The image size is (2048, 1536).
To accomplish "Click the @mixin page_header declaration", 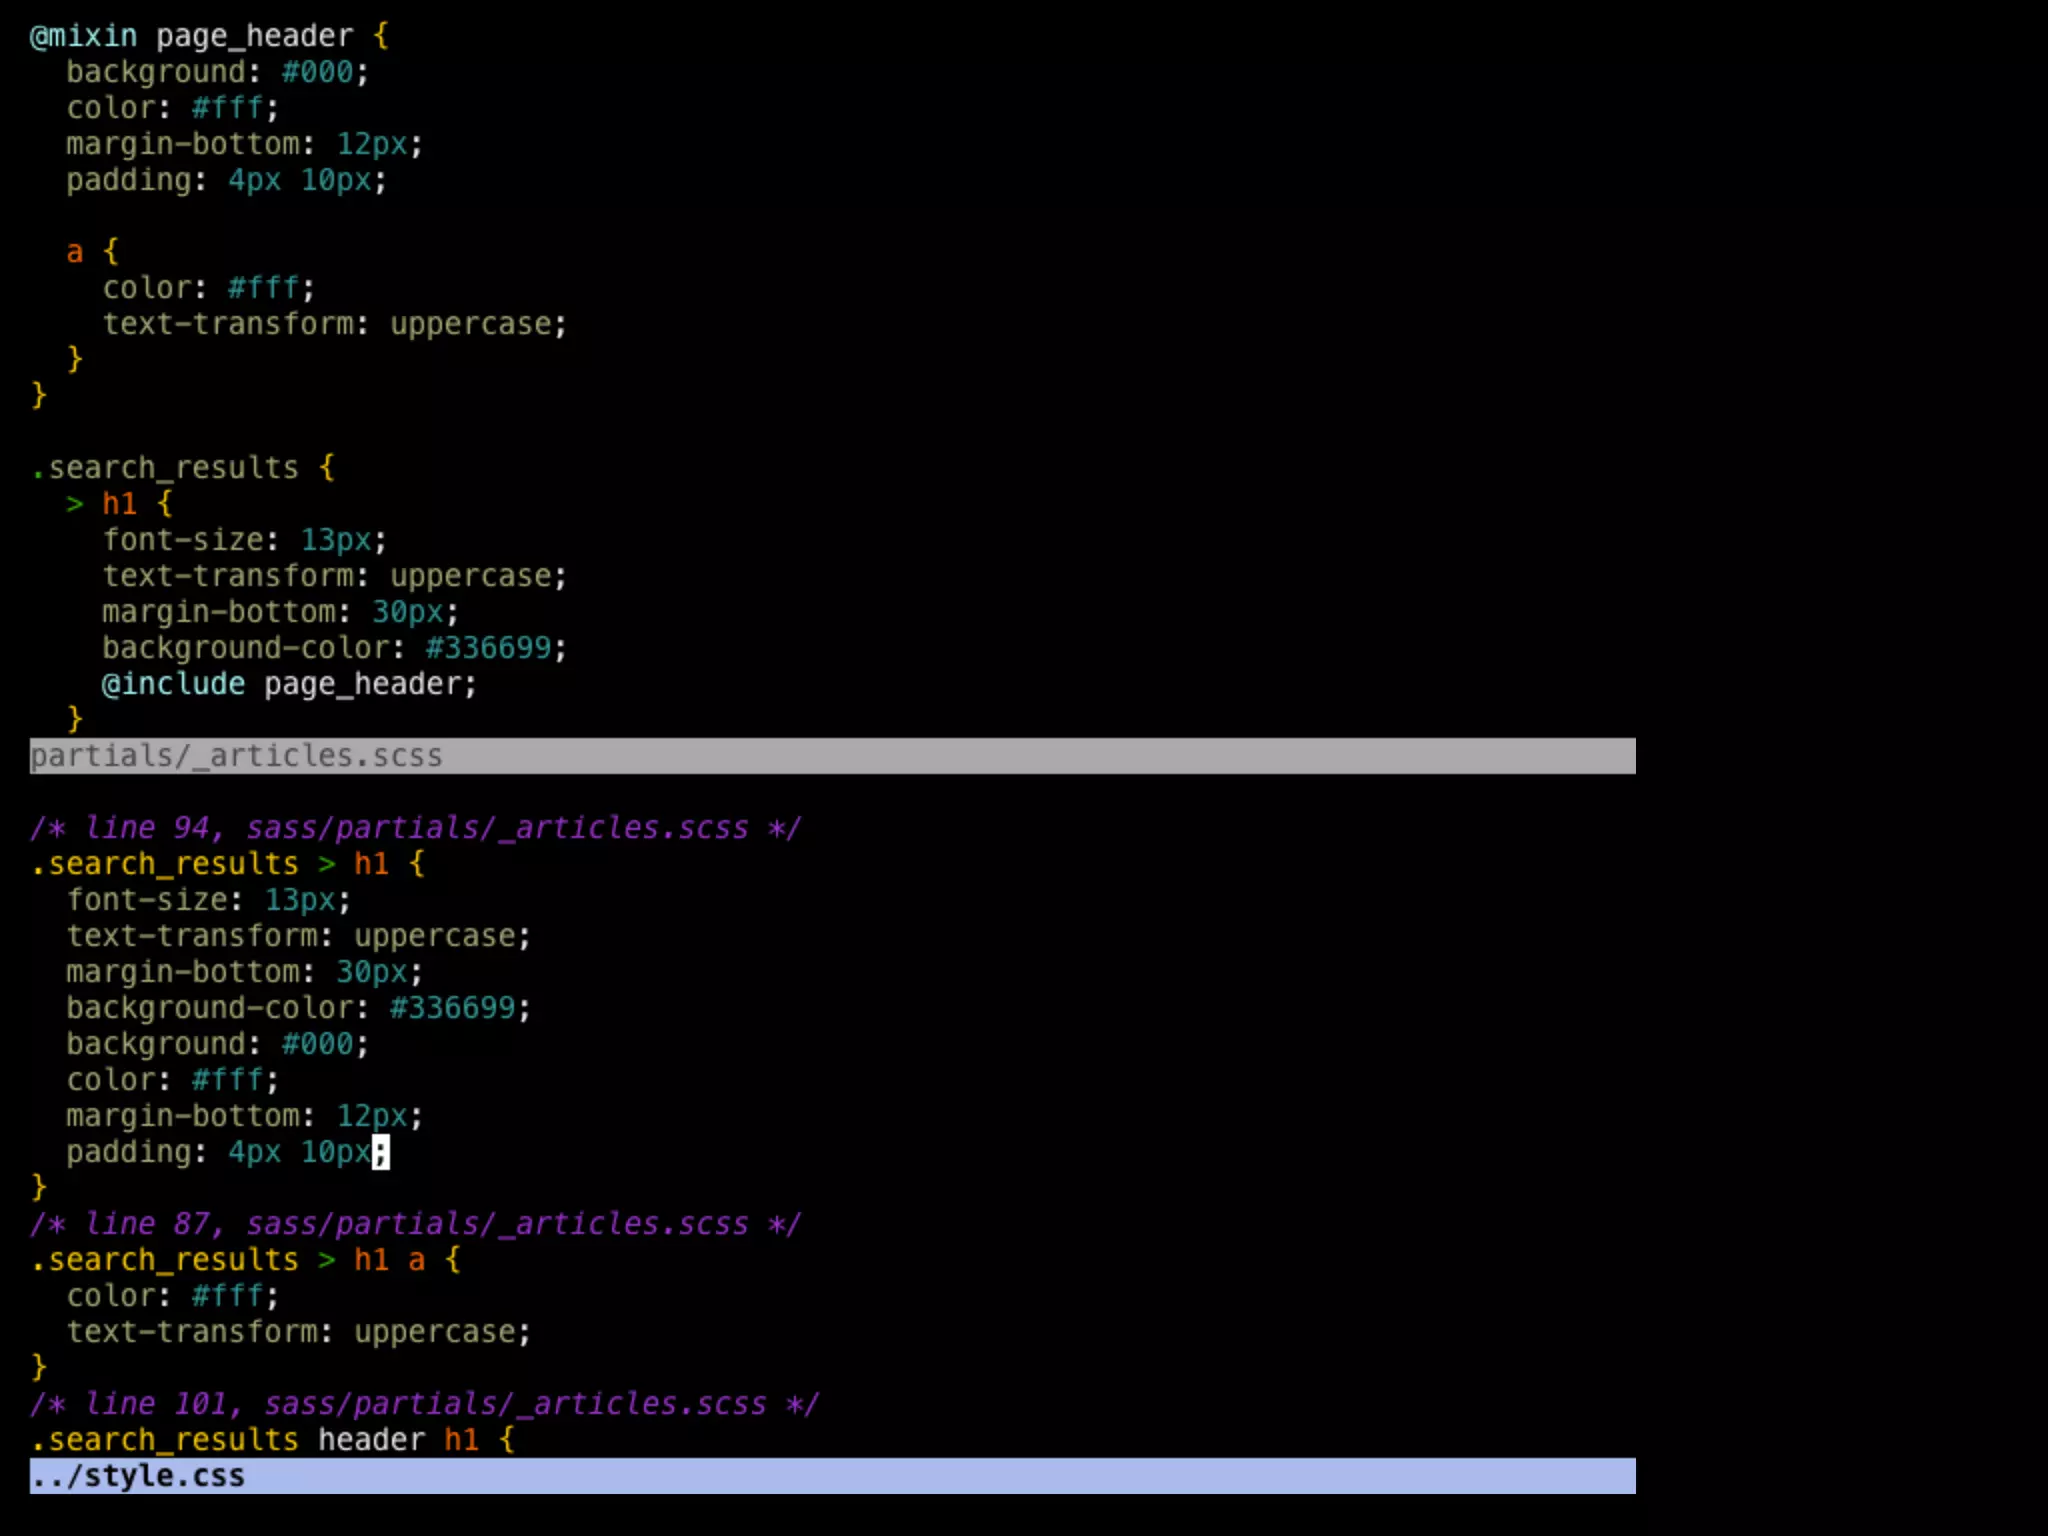I will click(x=208, y=36).
